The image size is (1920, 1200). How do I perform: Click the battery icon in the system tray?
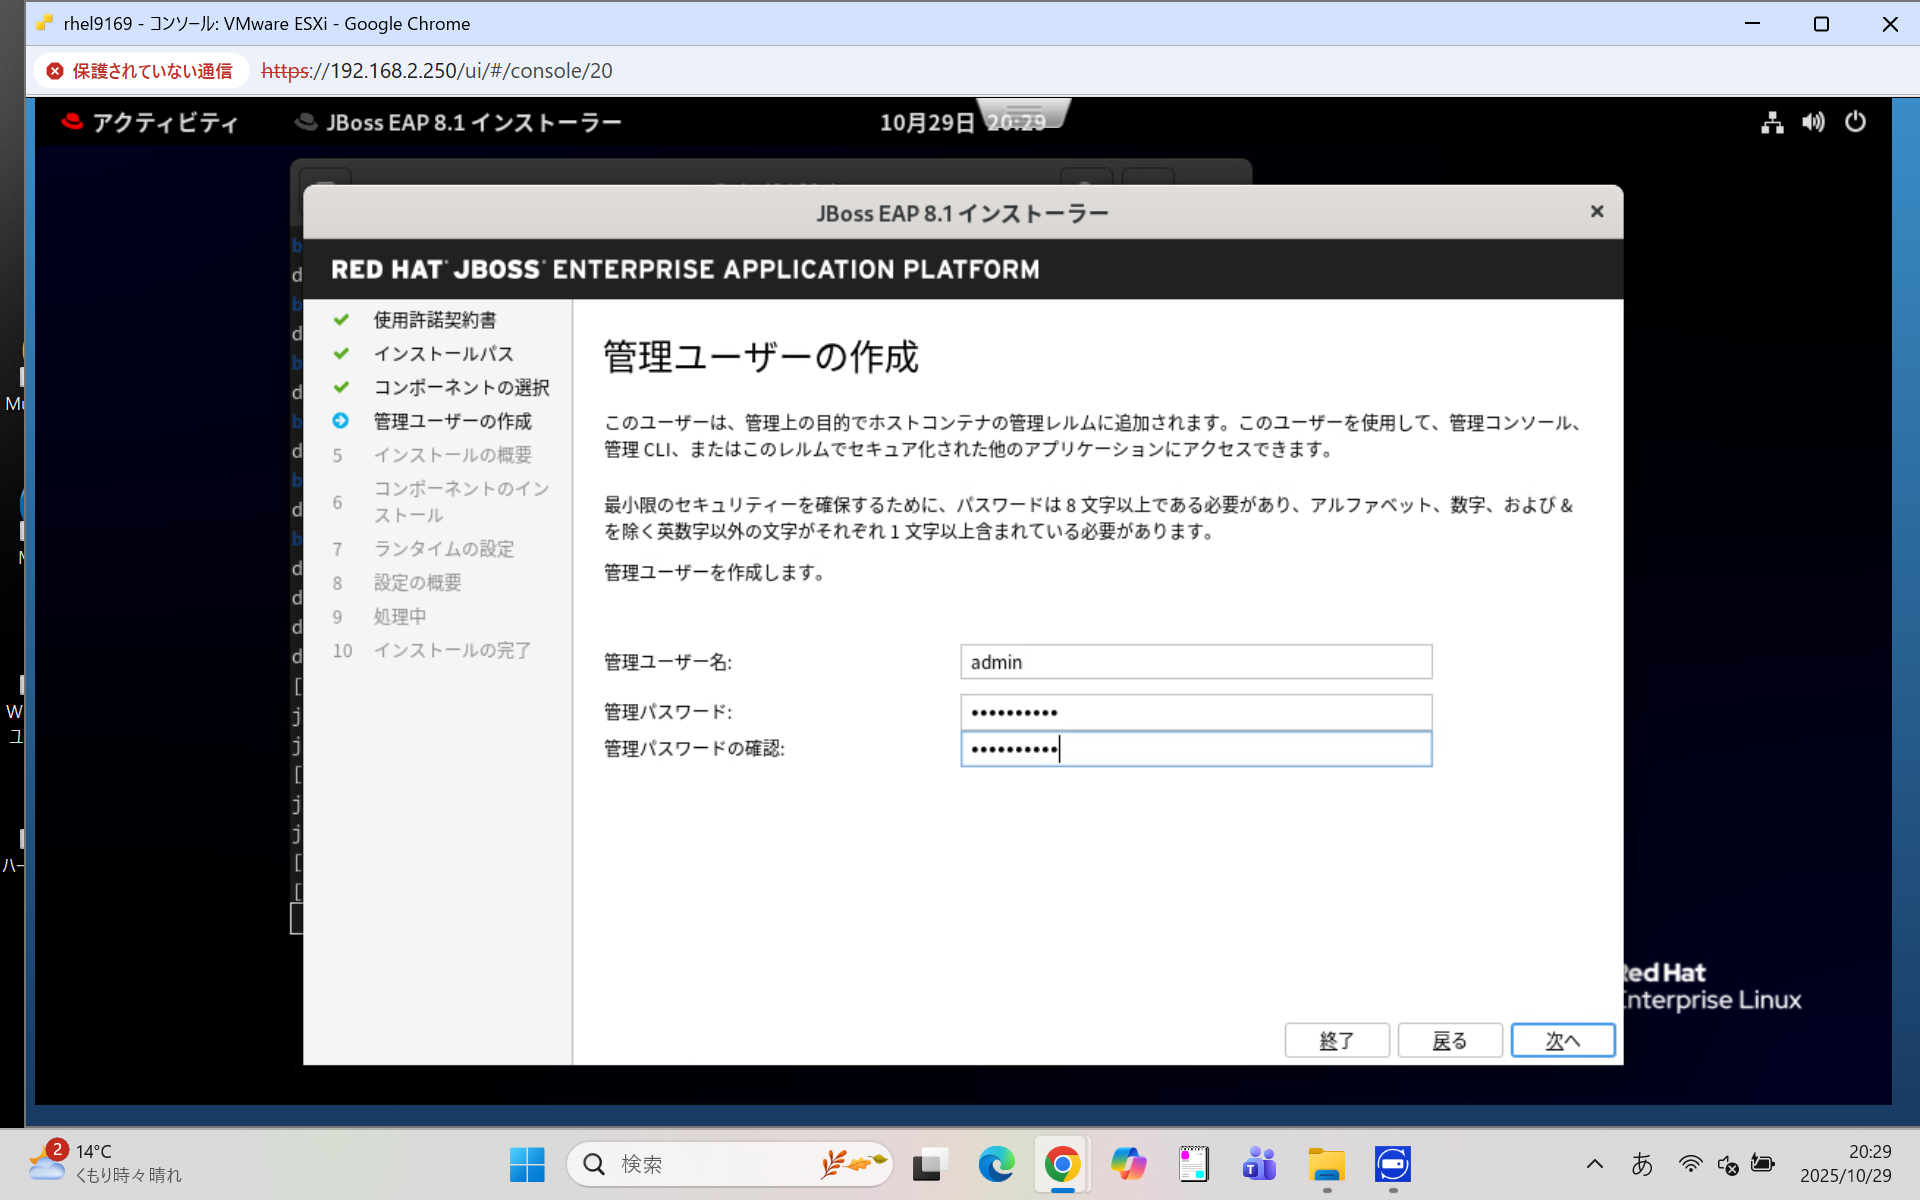[x=1762, y=1163]
